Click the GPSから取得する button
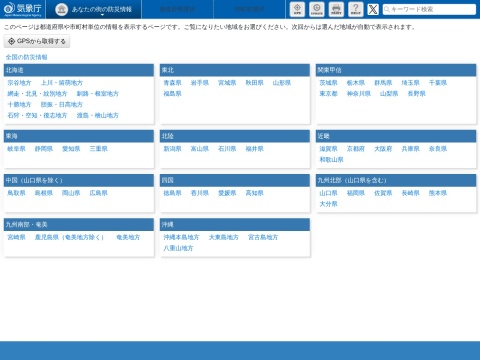The image size is (480, 360). click(x=37, y=41)
